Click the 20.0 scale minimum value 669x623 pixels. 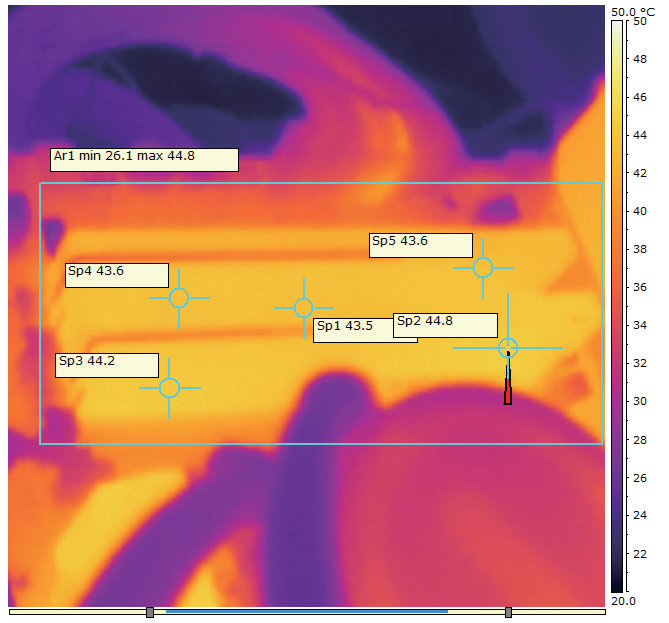click(x=623, y=601)
